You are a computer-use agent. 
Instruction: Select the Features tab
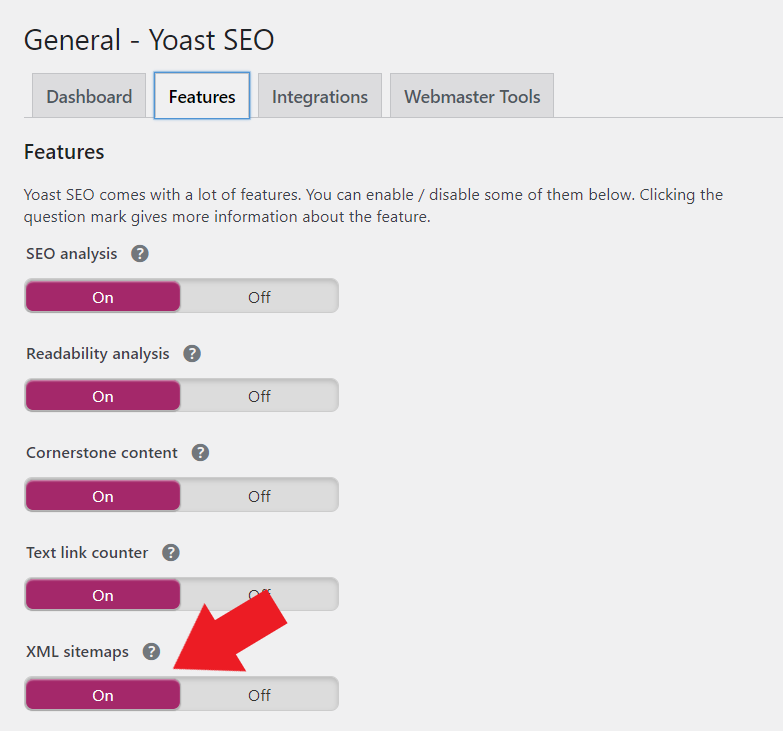202,96
